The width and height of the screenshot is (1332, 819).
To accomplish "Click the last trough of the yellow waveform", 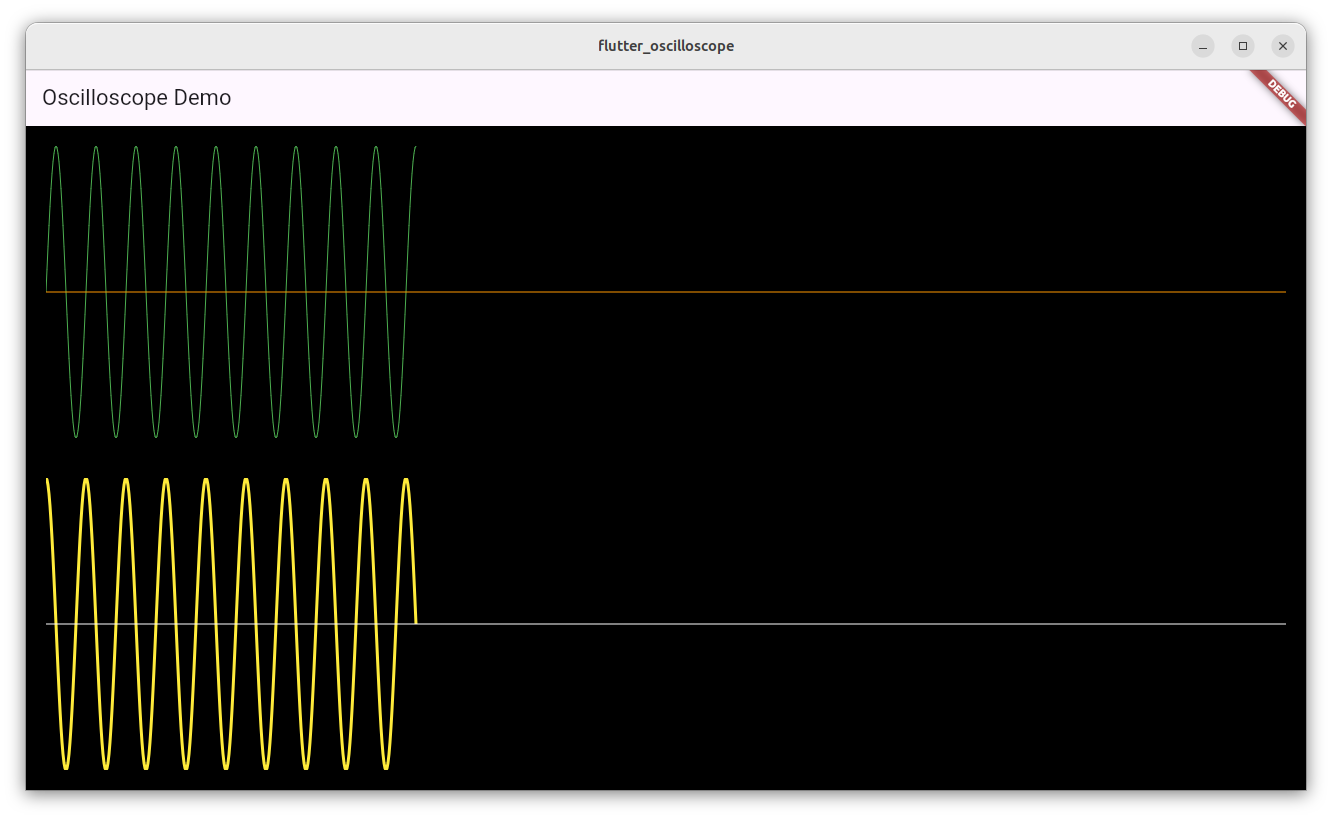I will (x=386, y=767).
